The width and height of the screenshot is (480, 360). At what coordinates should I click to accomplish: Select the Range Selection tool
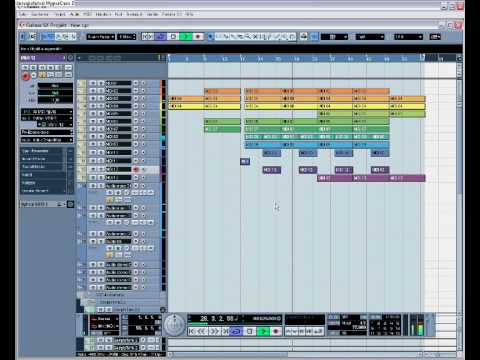[218, 37]
